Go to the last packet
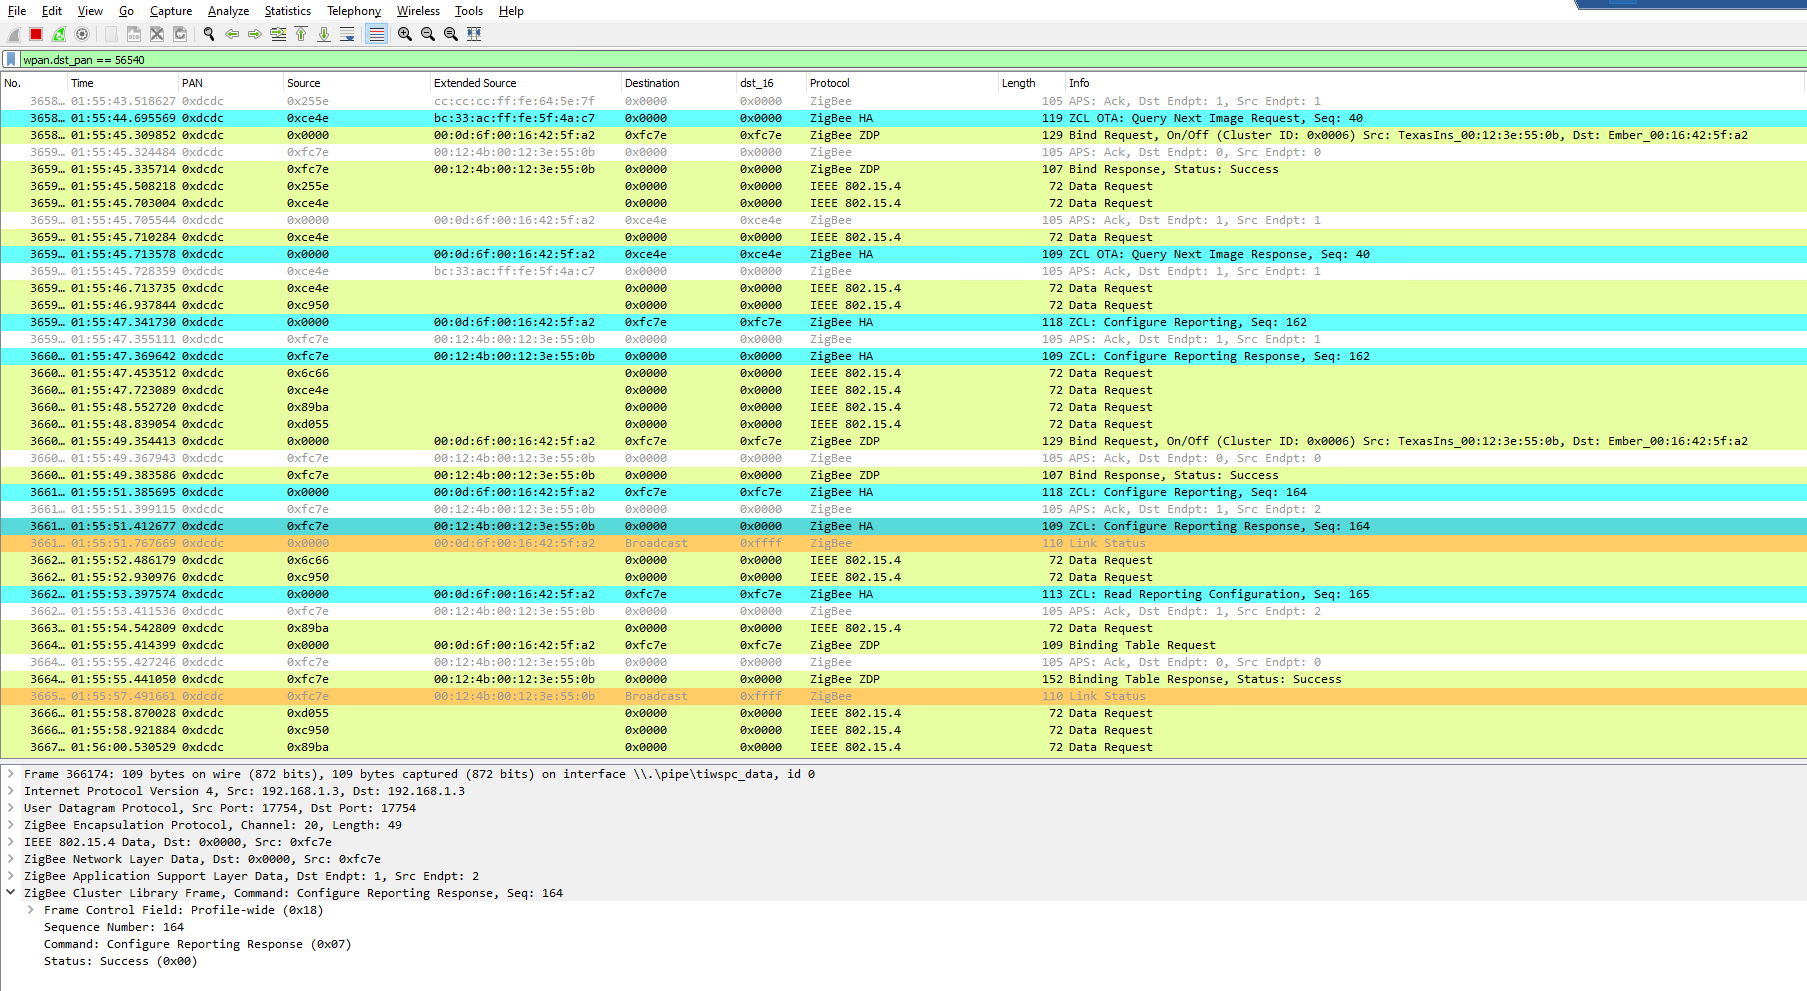The image size is (1807, 991). 324,33
